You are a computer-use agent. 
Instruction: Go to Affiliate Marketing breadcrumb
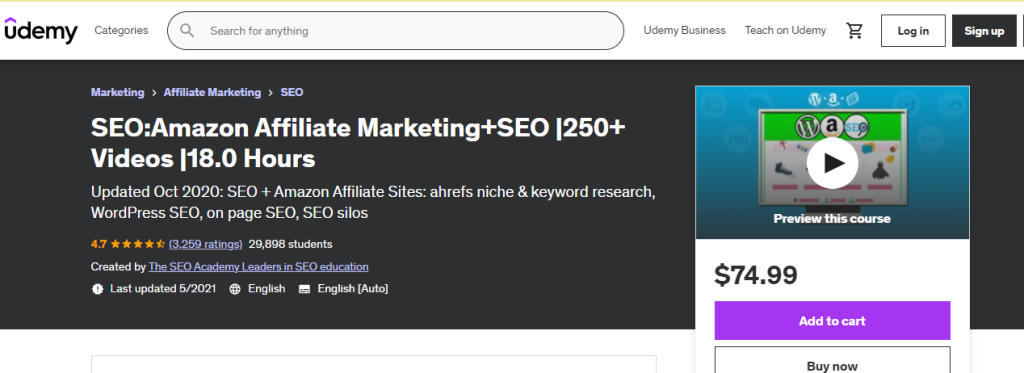point(212,92)
